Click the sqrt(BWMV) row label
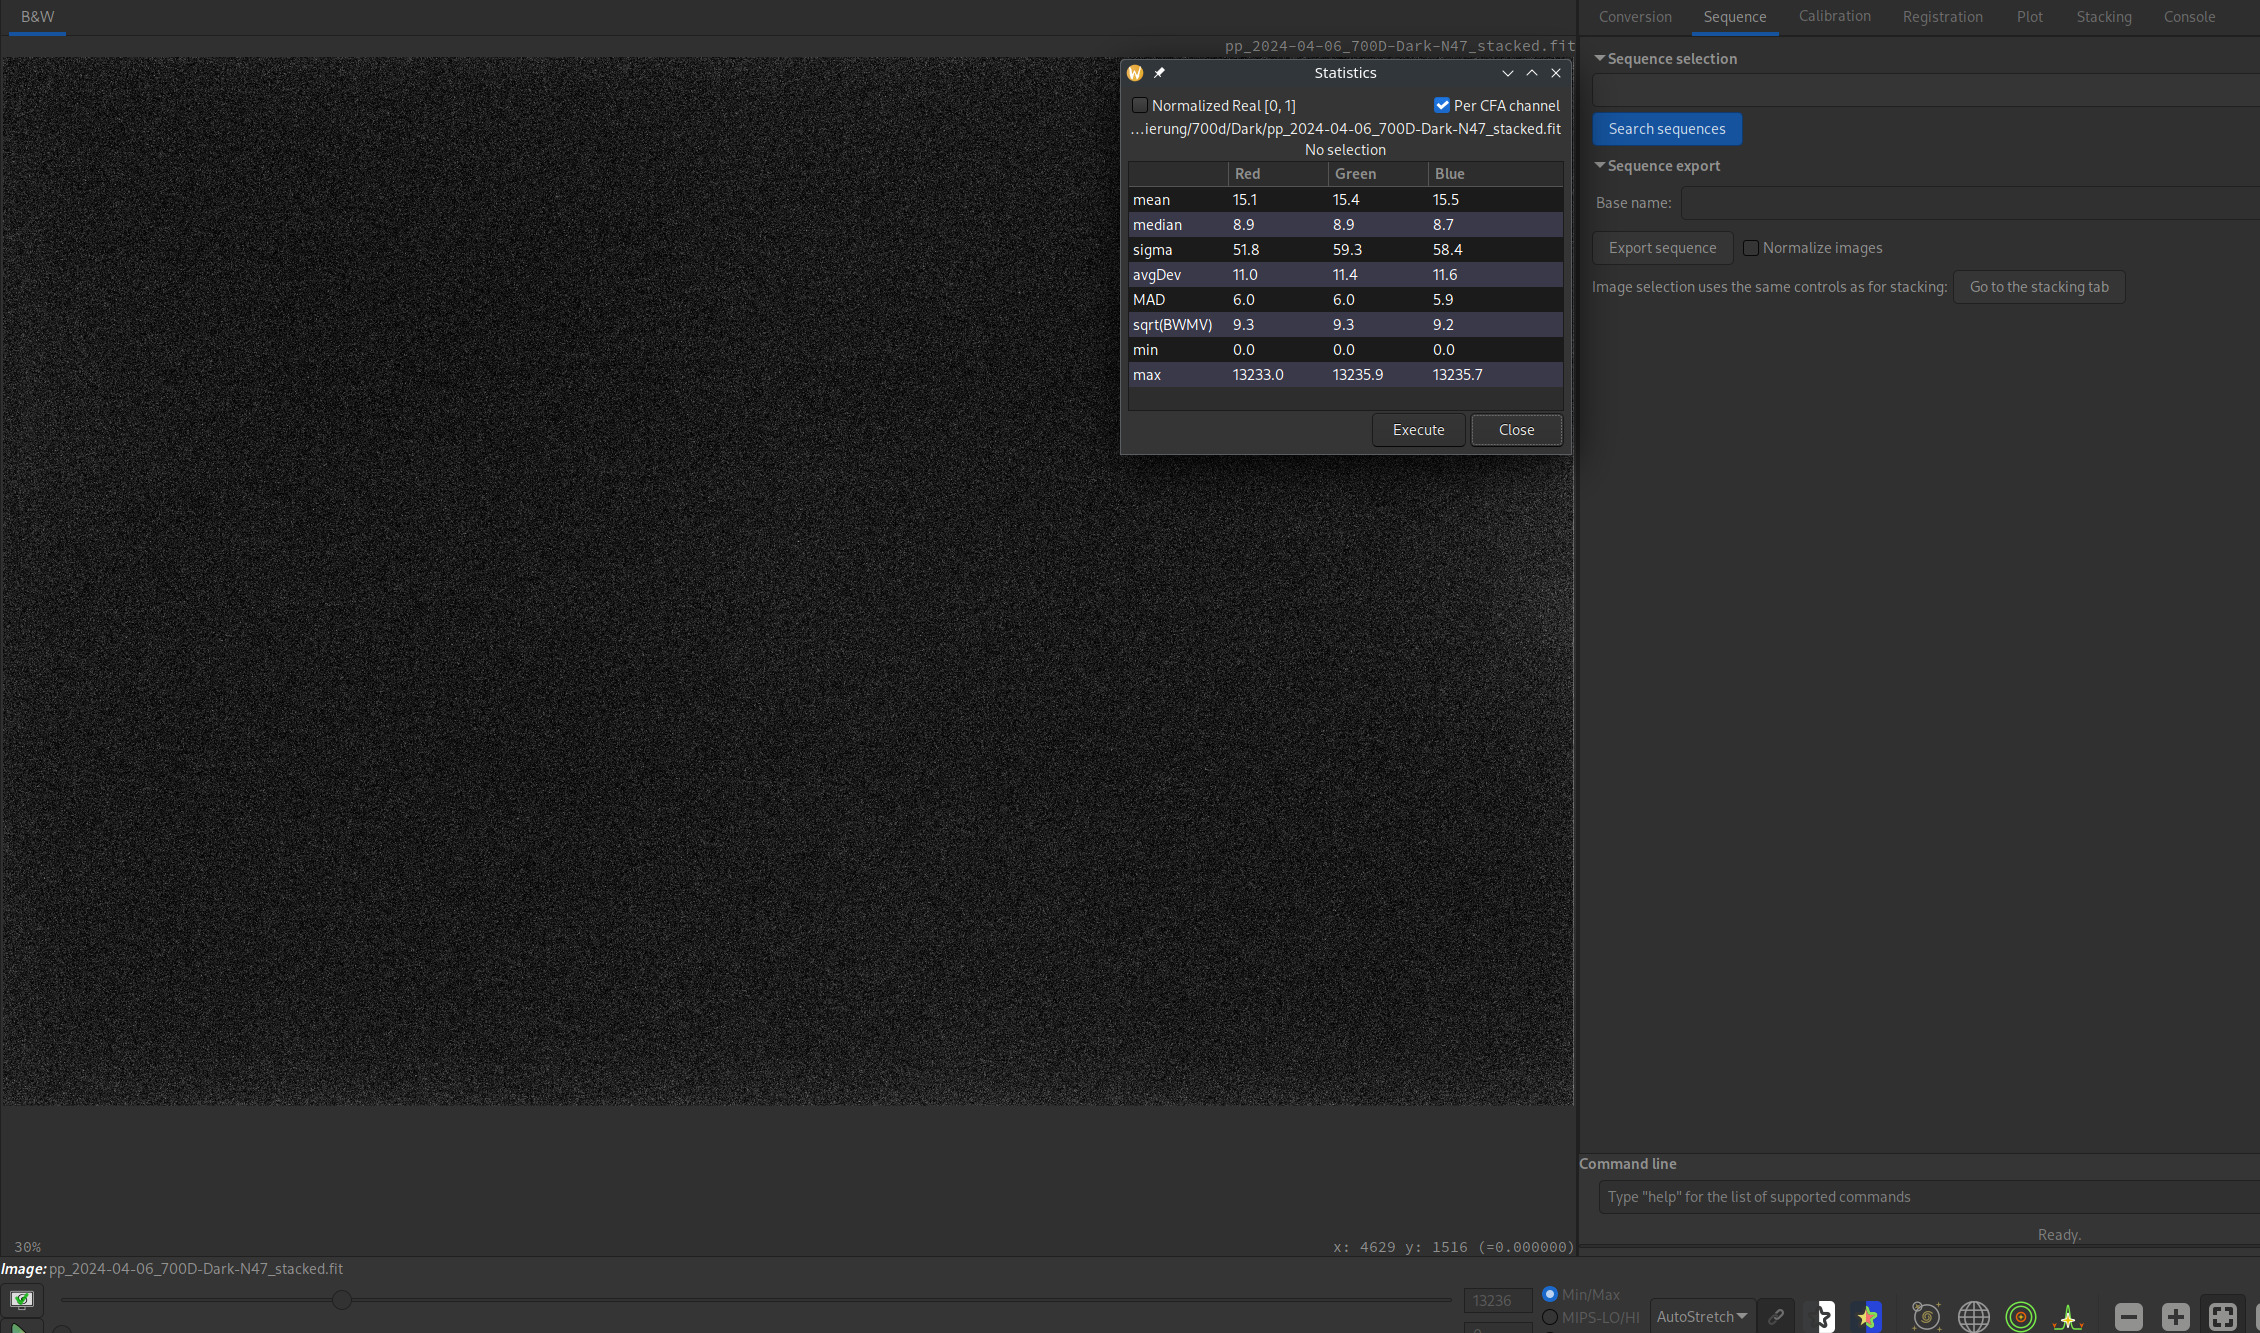Viewport: 2260px width, 1333px height. click(1172, 325)
